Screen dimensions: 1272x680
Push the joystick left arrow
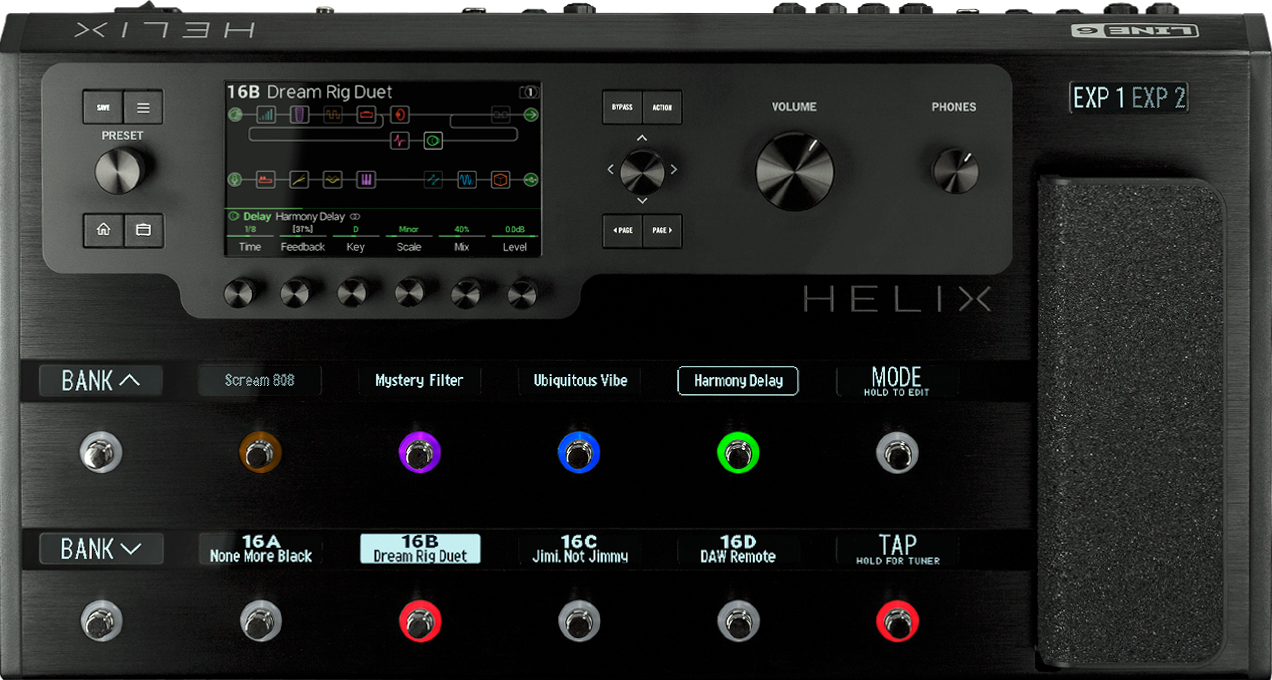pos(610,170)
